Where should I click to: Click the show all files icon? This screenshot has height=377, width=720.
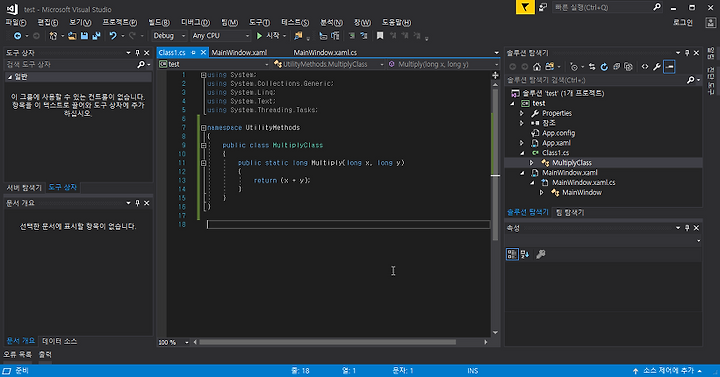pyautogui.click(x=629, y=67)
